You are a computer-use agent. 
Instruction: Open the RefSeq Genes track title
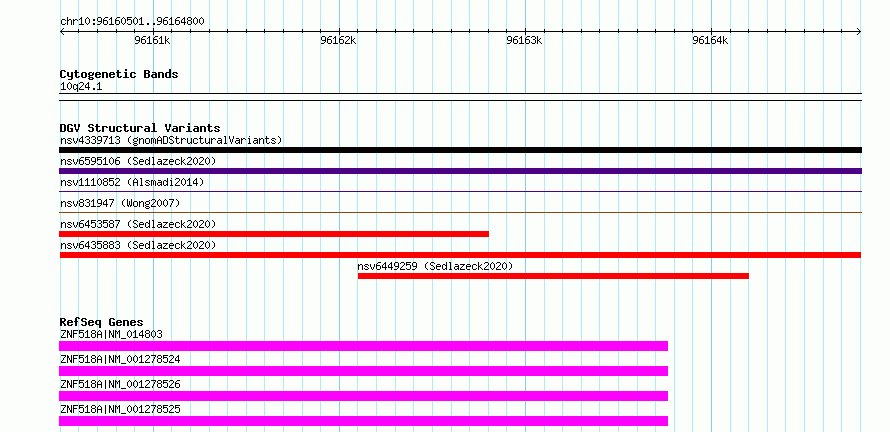tap(102, 322)
